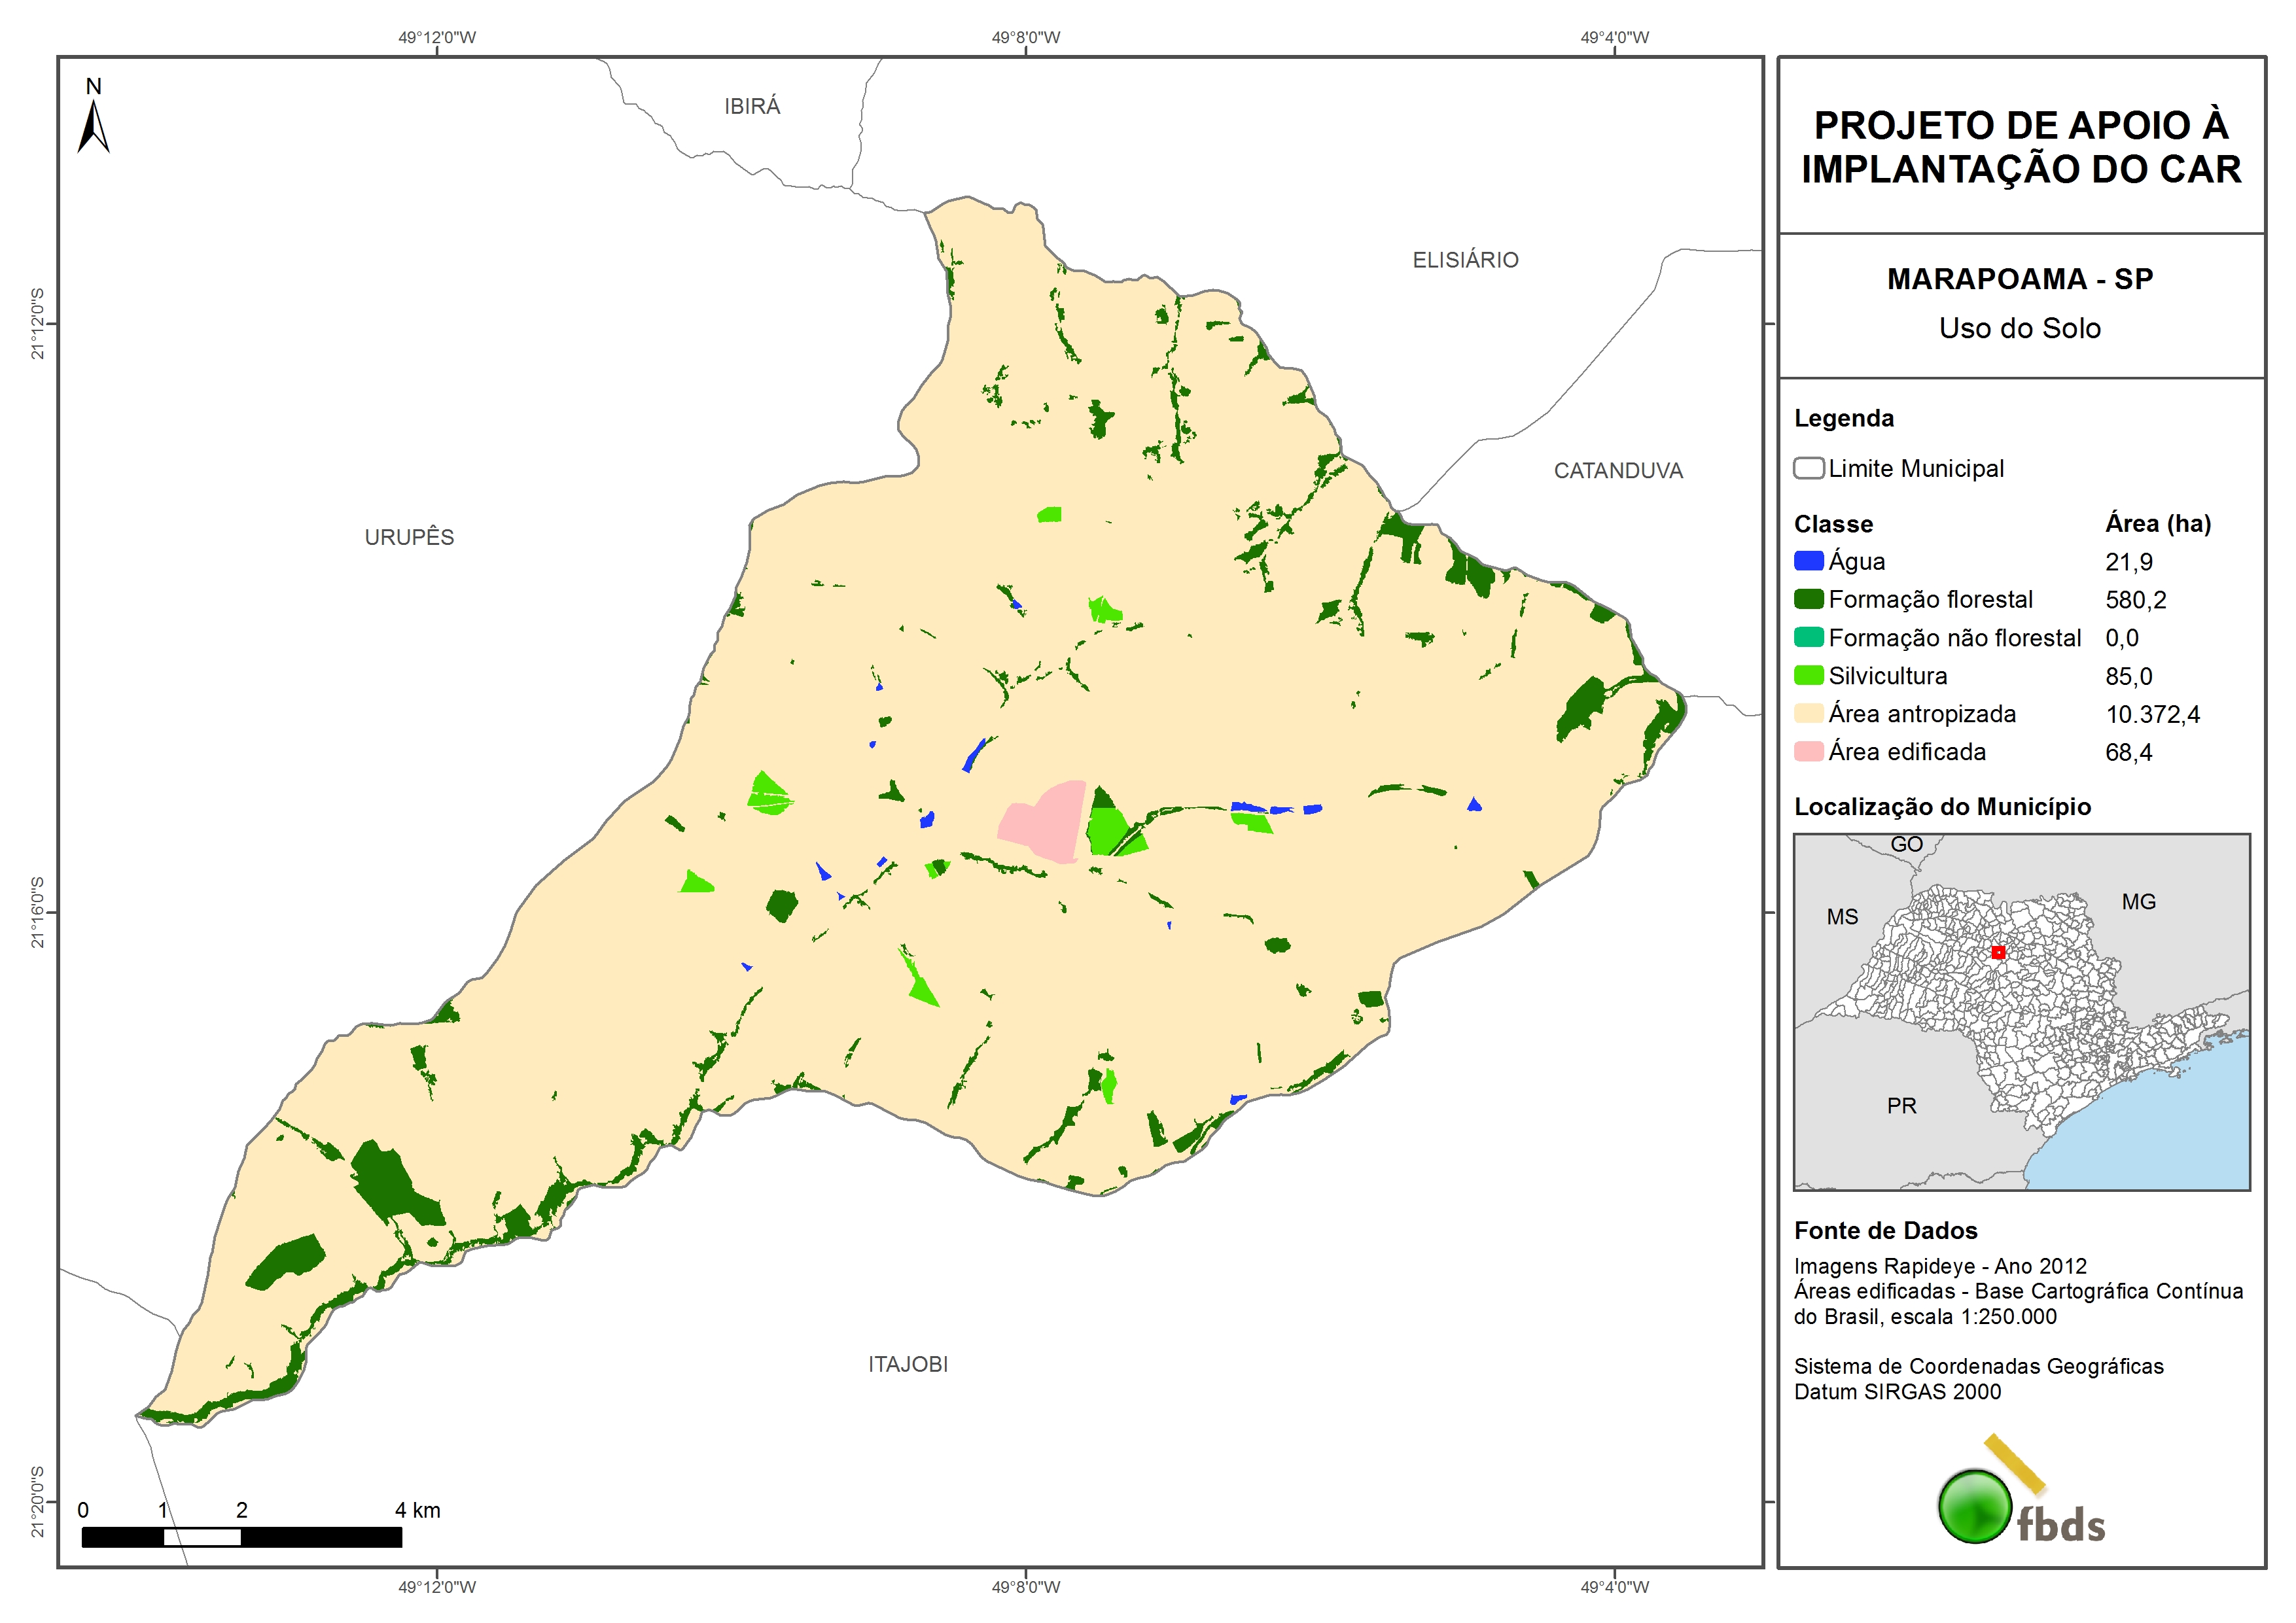
Task: Click the Silvicultura light green swatch
Action: 1808,675
